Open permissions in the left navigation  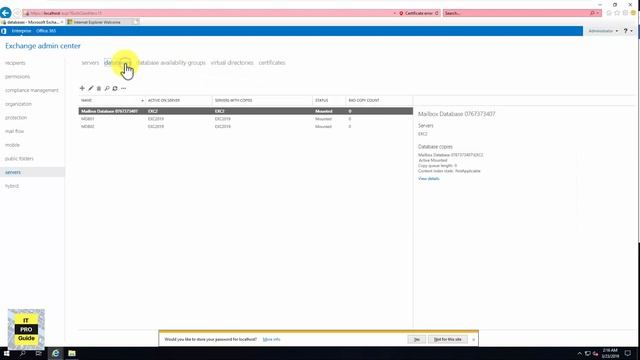coord(18,77)
